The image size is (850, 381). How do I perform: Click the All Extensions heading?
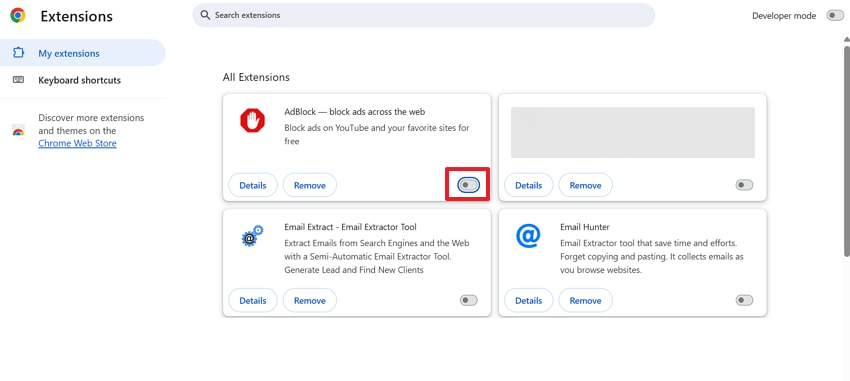(256, 78)
